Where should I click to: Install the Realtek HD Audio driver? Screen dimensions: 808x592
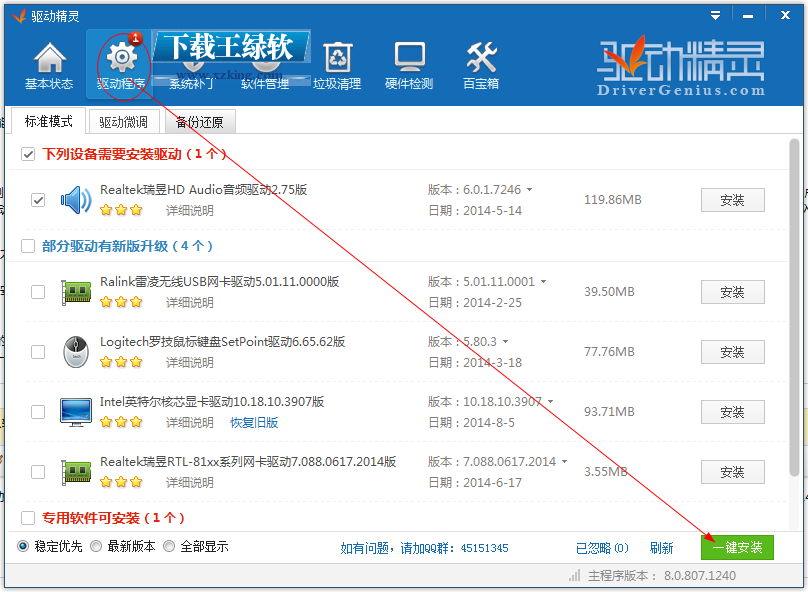[x=732, y=200]
